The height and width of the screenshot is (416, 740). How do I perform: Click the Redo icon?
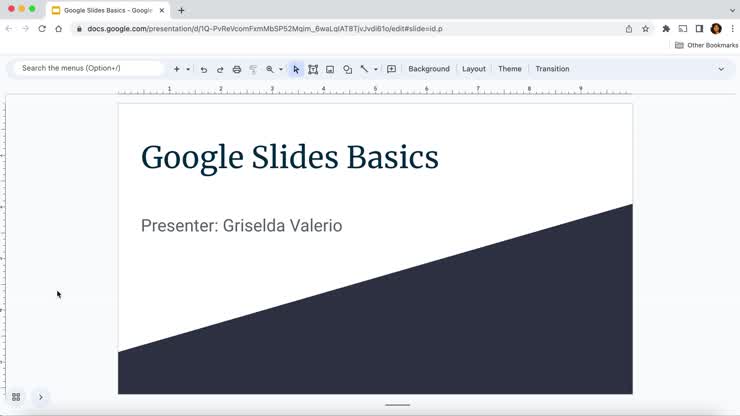click(220, 69)
